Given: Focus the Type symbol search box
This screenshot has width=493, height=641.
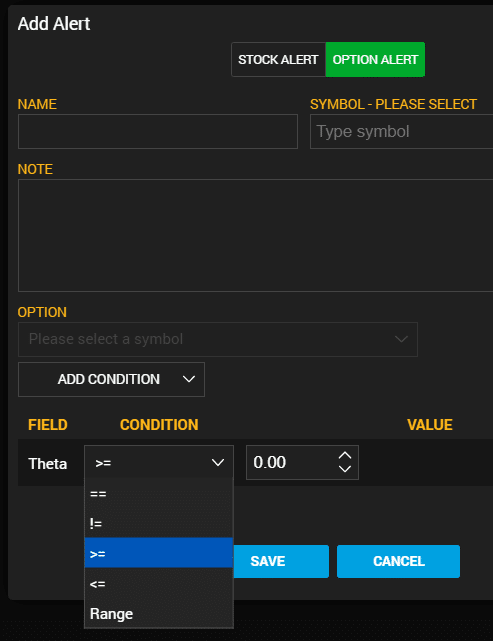Looking at the screenshot, I should coord(401,132).
